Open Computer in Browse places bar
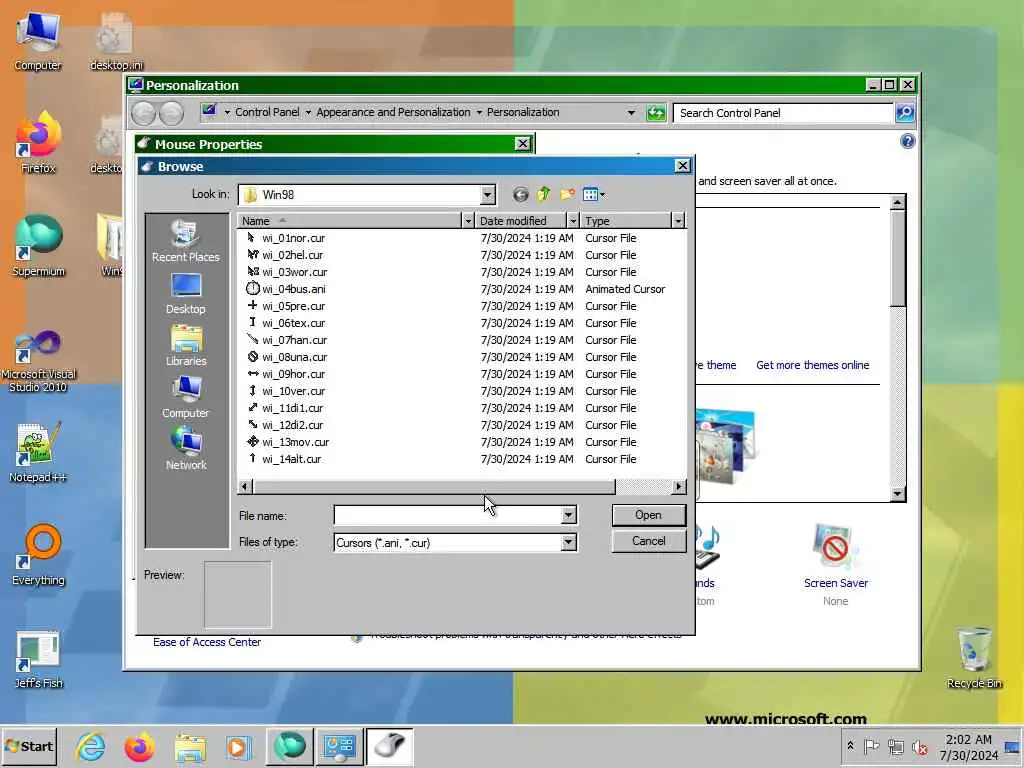Viewport: 1024px width, 768px height. tap(186, 398)
